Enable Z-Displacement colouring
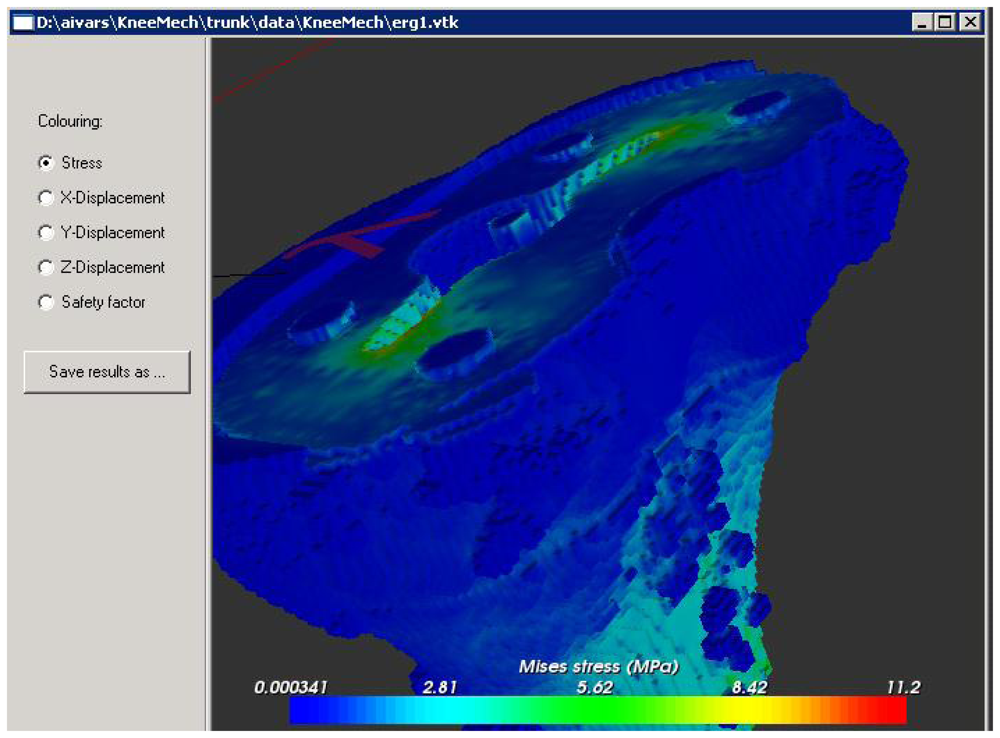 pos(46,268)
